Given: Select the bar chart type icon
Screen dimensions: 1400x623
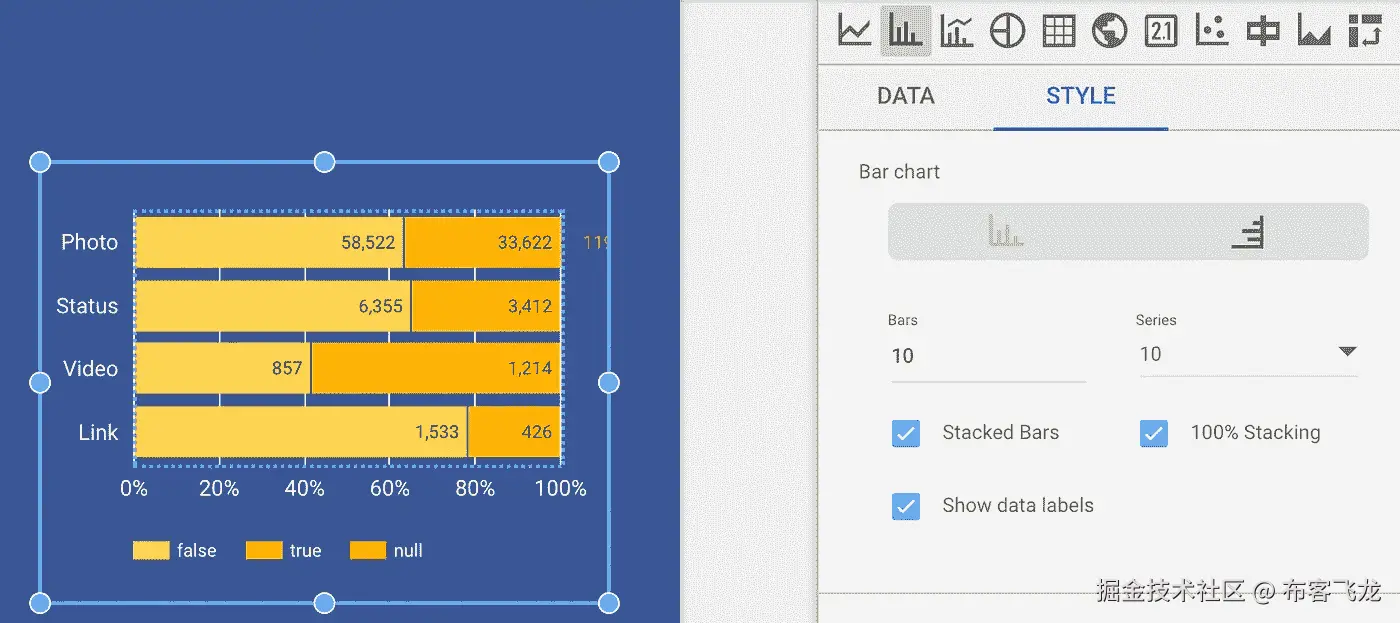Looking at the screenshot, I should pos(906,31).
